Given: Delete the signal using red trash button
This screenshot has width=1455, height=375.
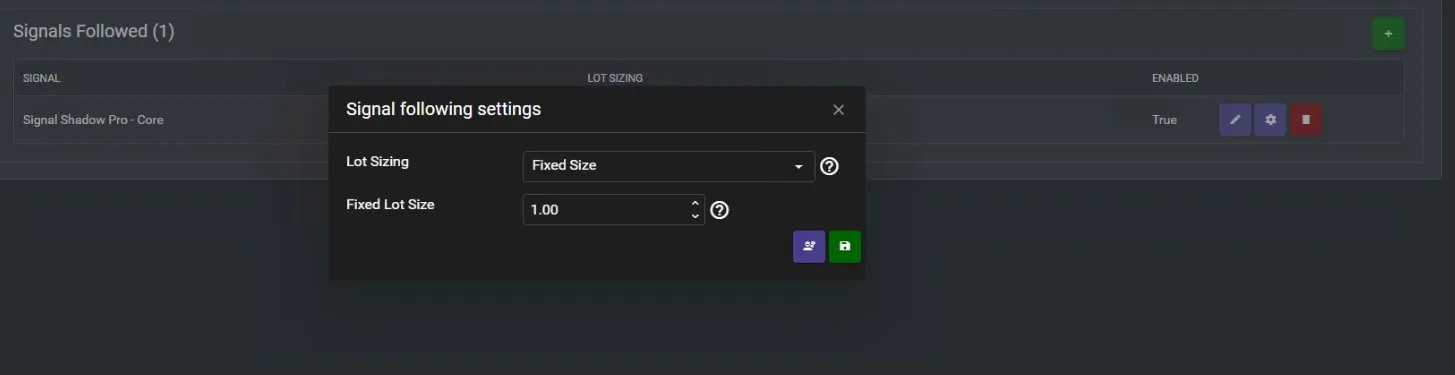Looking at the screenshot, I should [x=1306, y=120].
